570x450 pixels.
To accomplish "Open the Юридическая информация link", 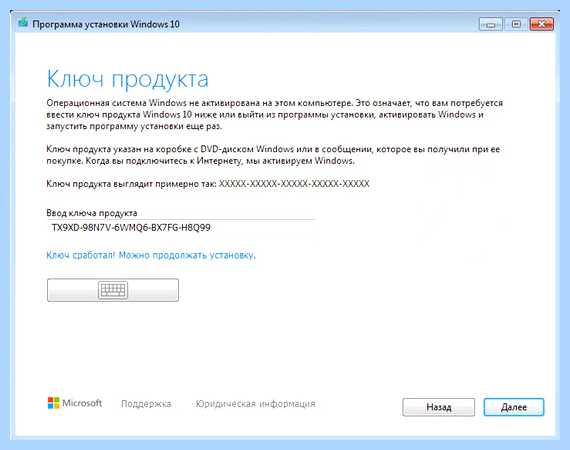I will point(255,403).
